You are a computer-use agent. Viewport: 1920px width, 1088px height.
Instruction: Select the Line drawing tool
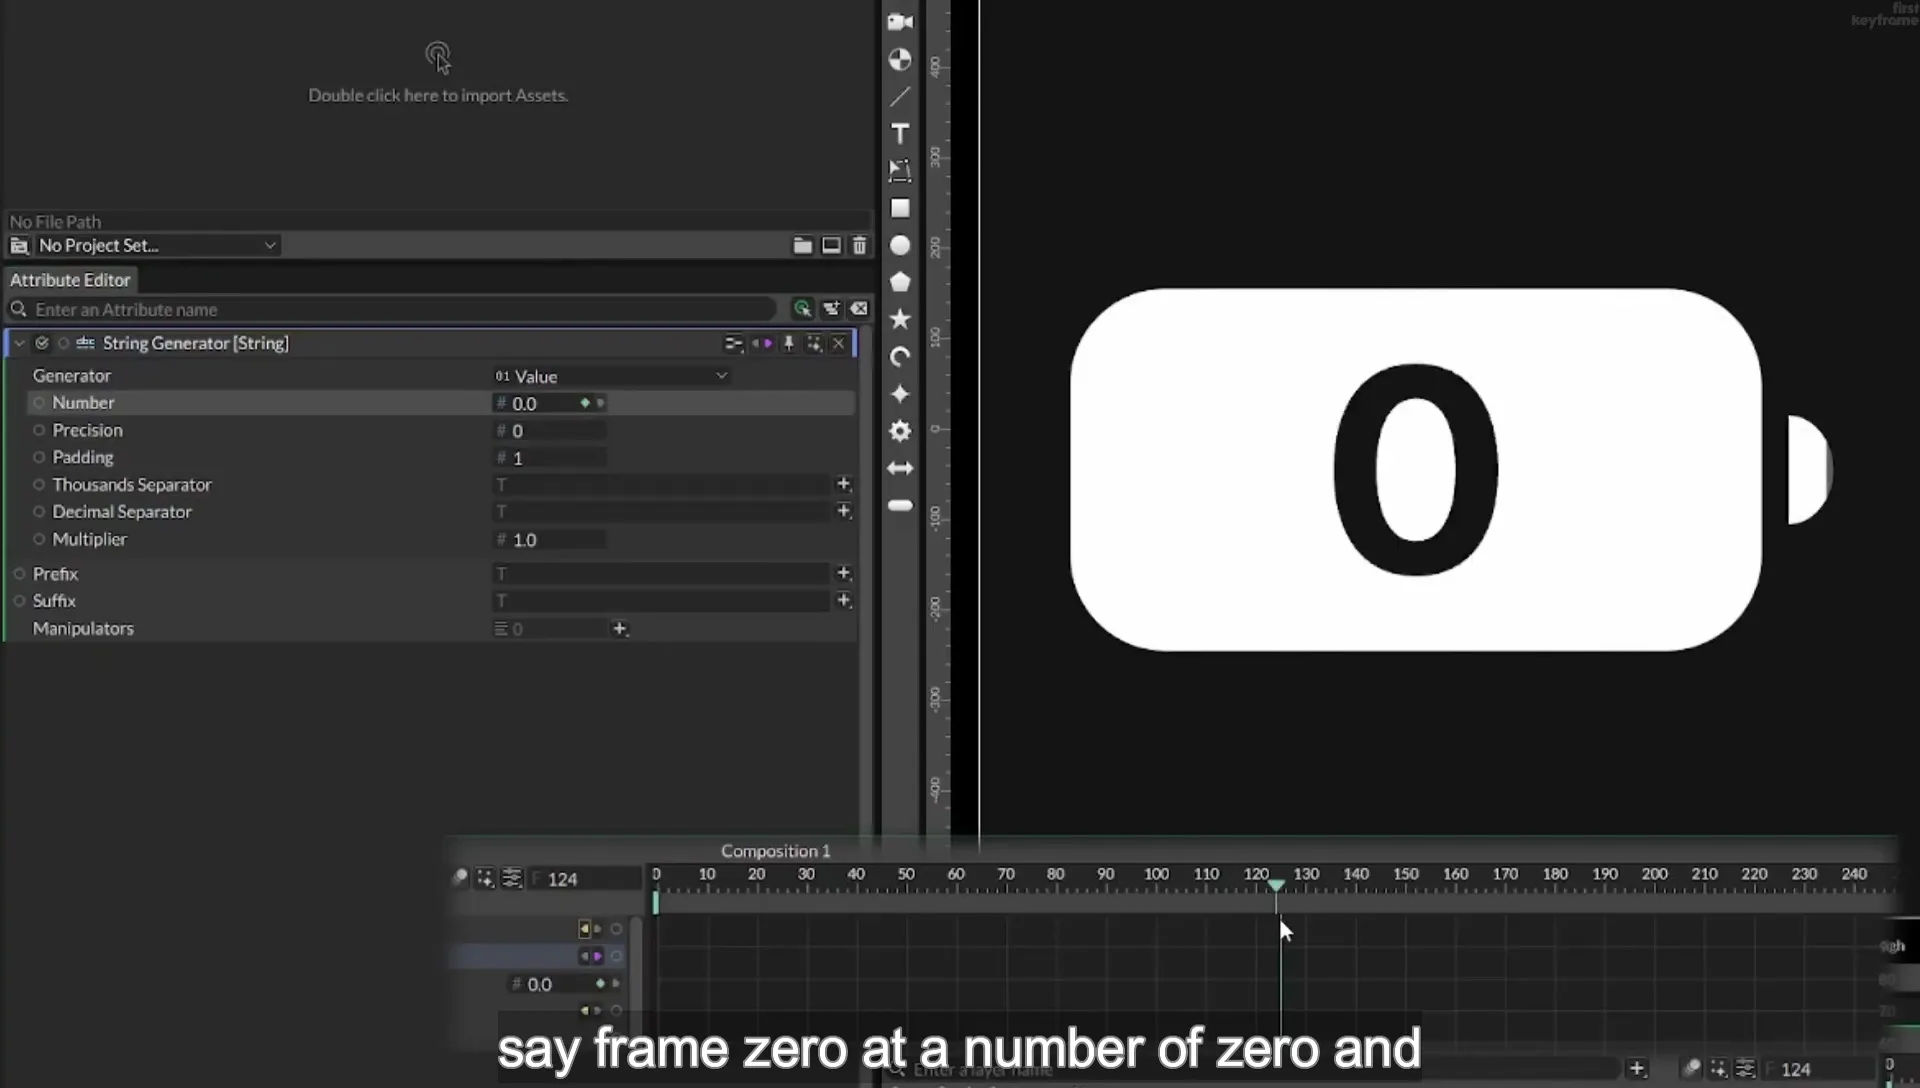(x=900, y=97)
